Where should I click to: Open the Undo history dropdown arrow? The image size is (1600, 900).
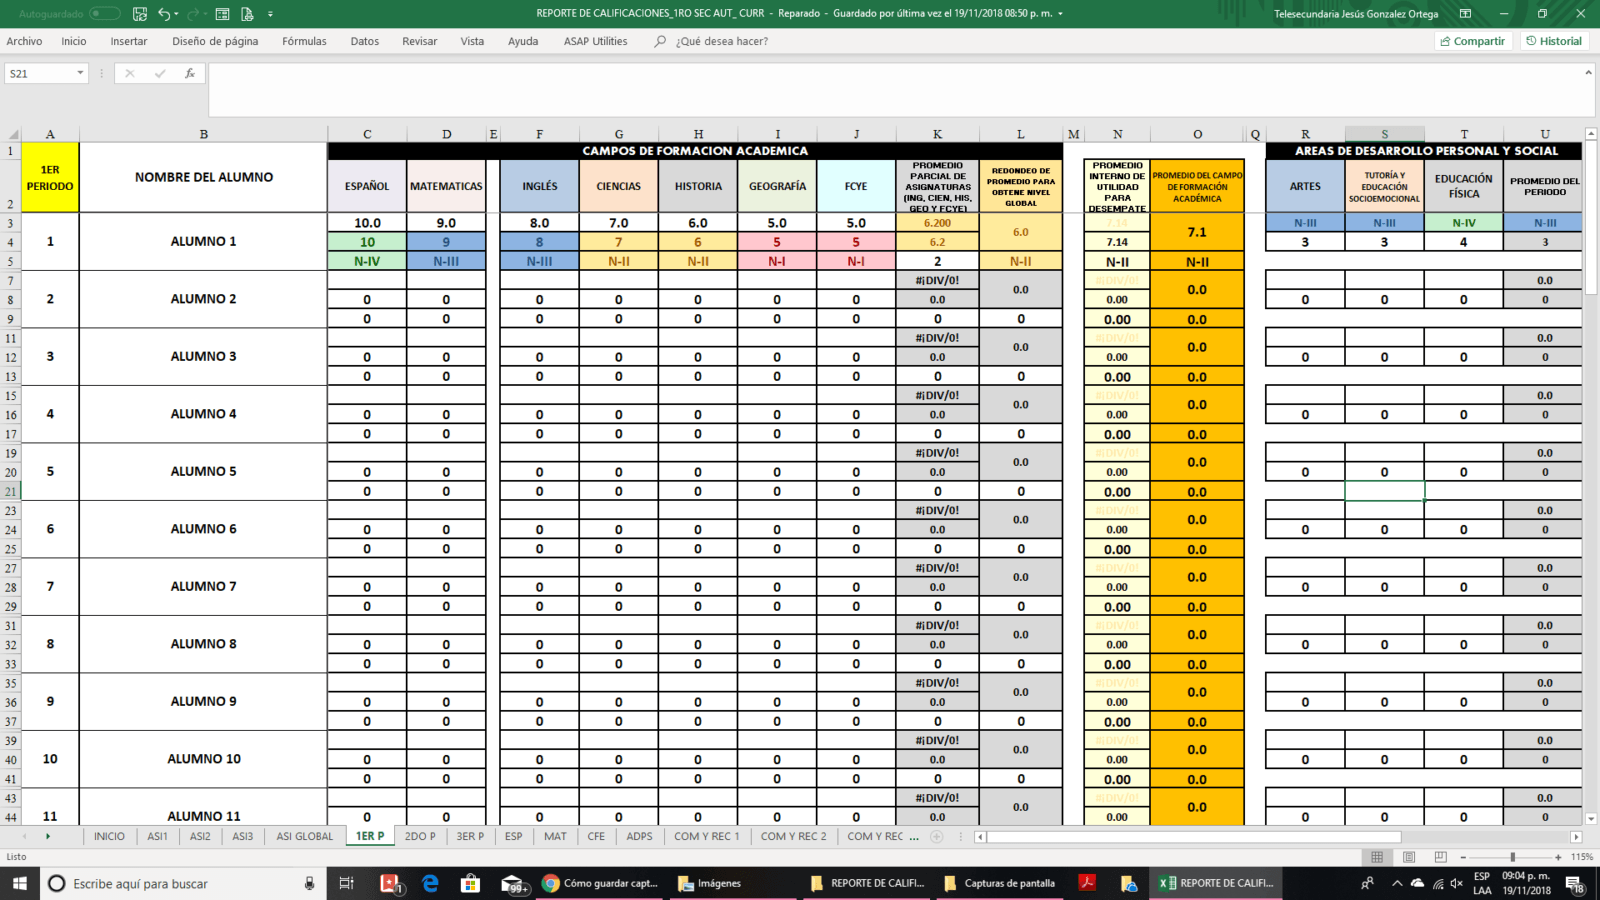pyautogui.click(x=177, y=14)
